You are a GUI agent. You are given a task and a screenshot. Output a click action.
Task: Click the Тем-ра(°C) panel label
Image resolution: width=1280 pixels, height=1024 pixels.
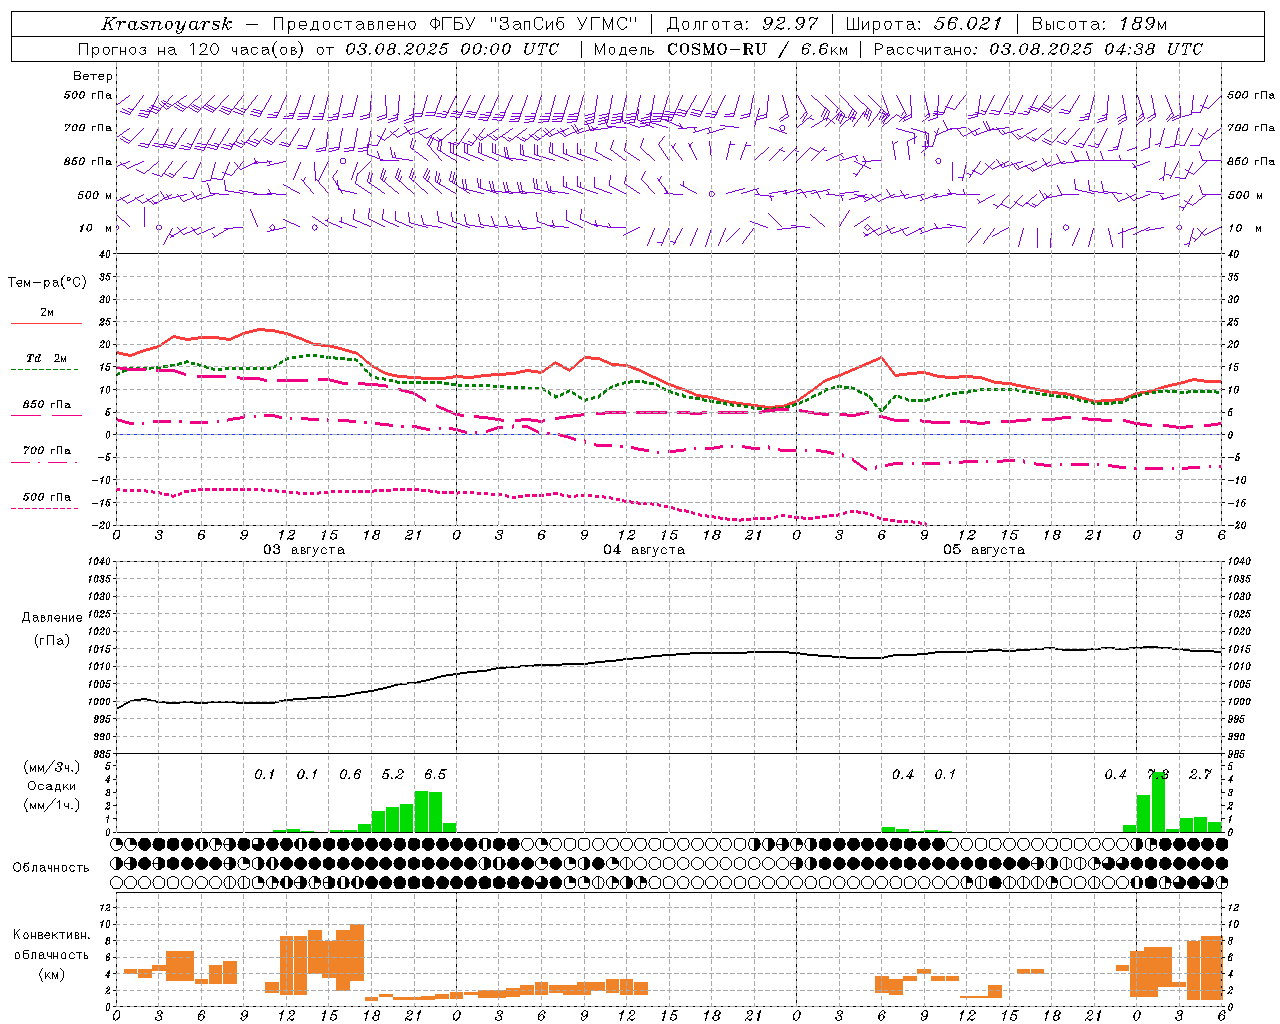47,283
